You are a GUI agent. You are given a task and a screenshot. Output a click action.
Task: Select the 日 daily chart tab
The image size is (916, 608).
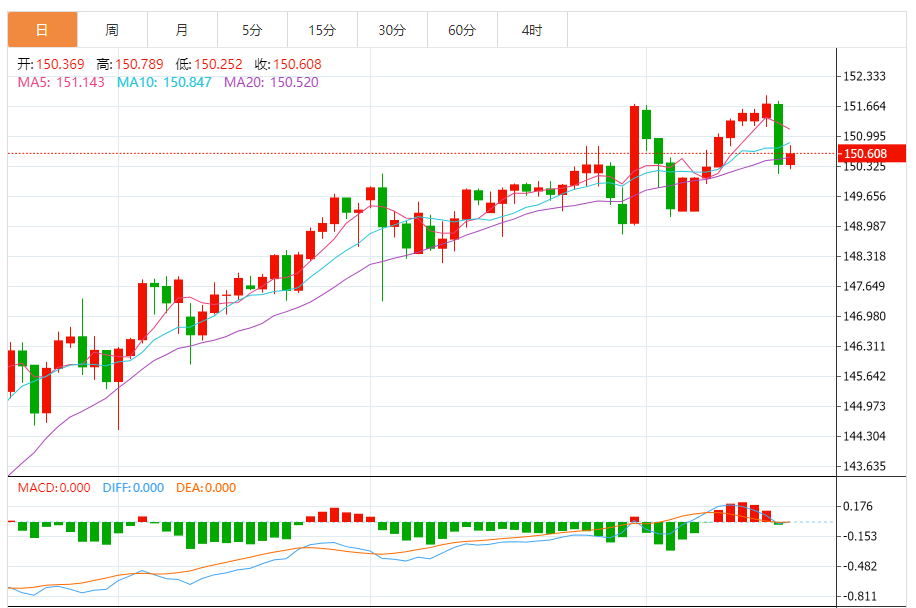42,30
